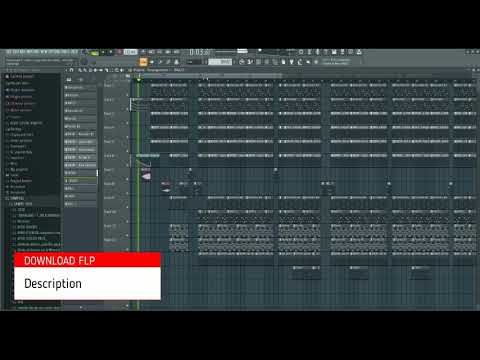The height and width of the screenshot is (360, 480).
Task: Select the playlist Draw pencil tool
Action: click(x=80, y=70)
